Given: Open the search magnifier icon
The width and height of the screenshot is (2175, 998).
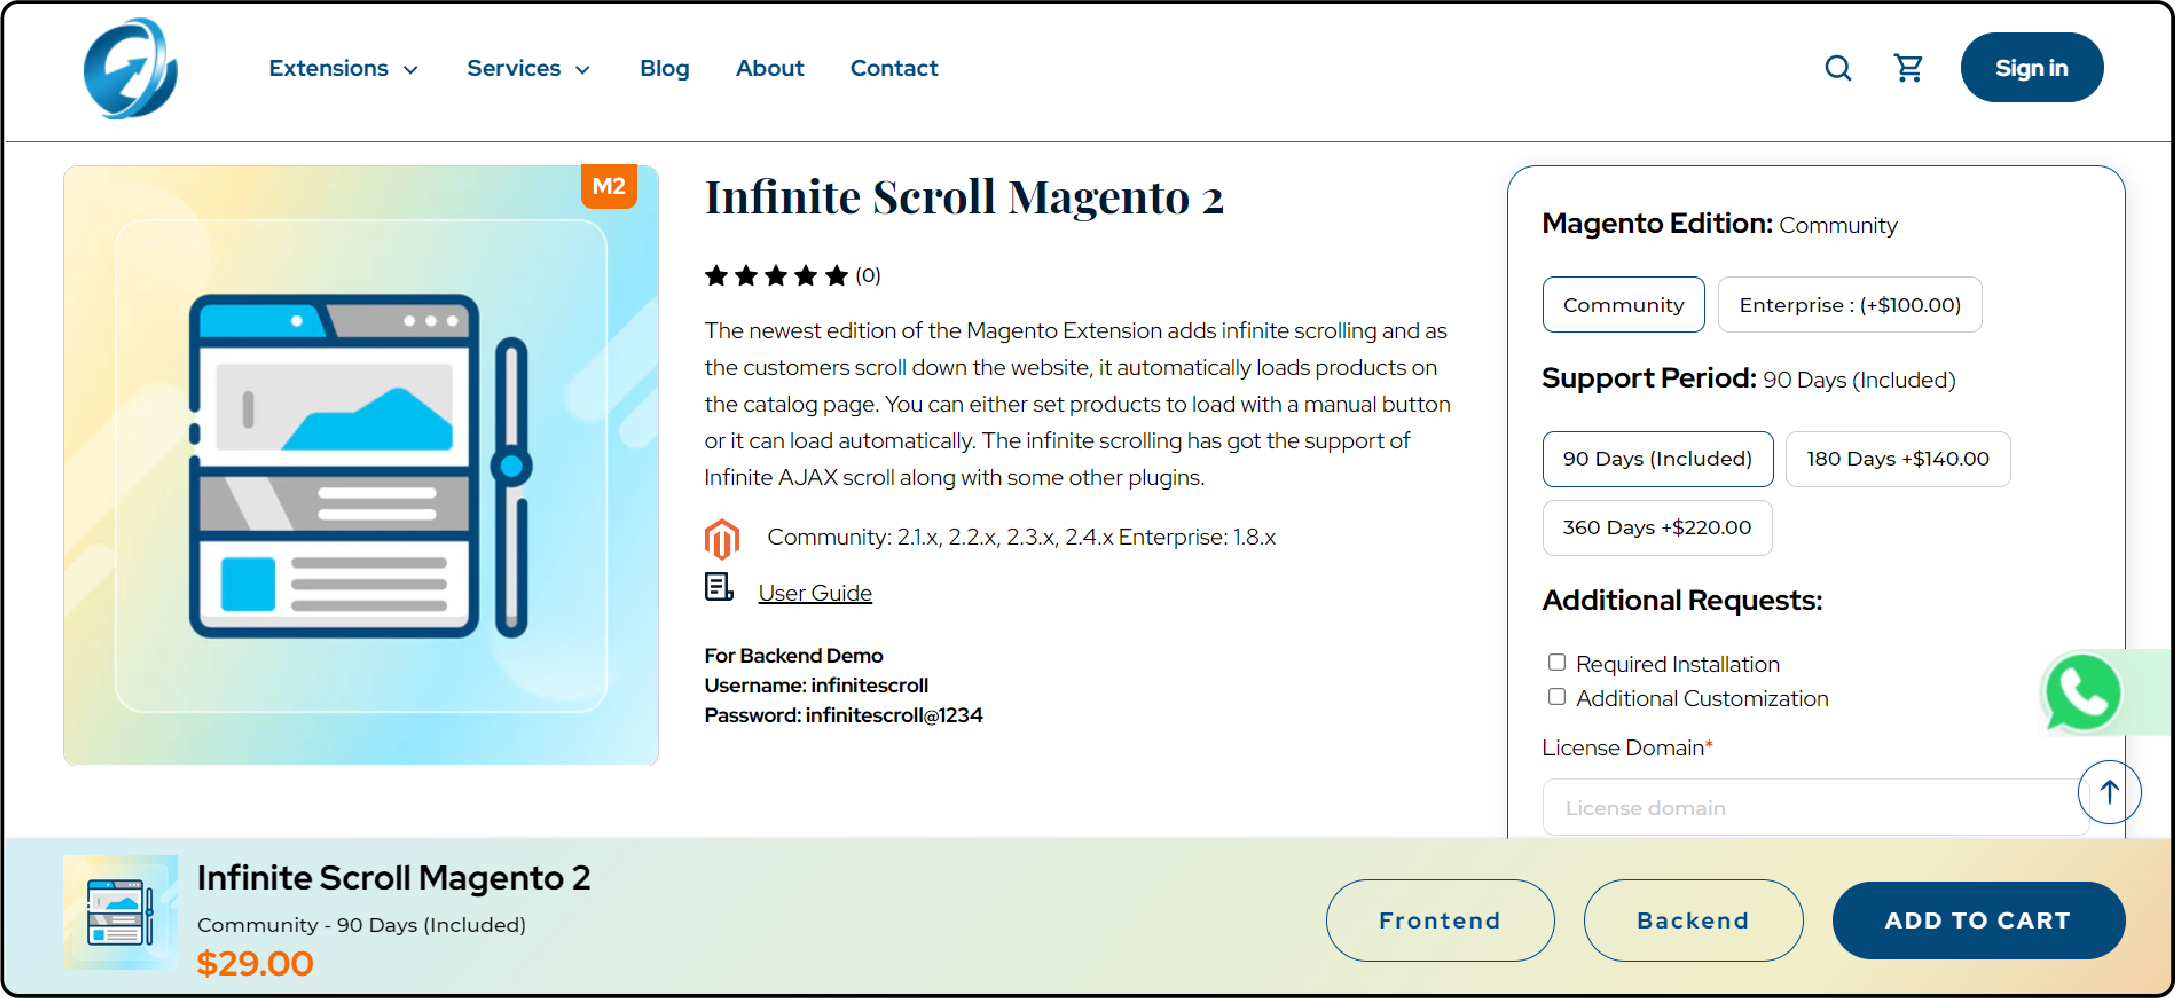Looking at the screenshot, I should (1838, 68).
